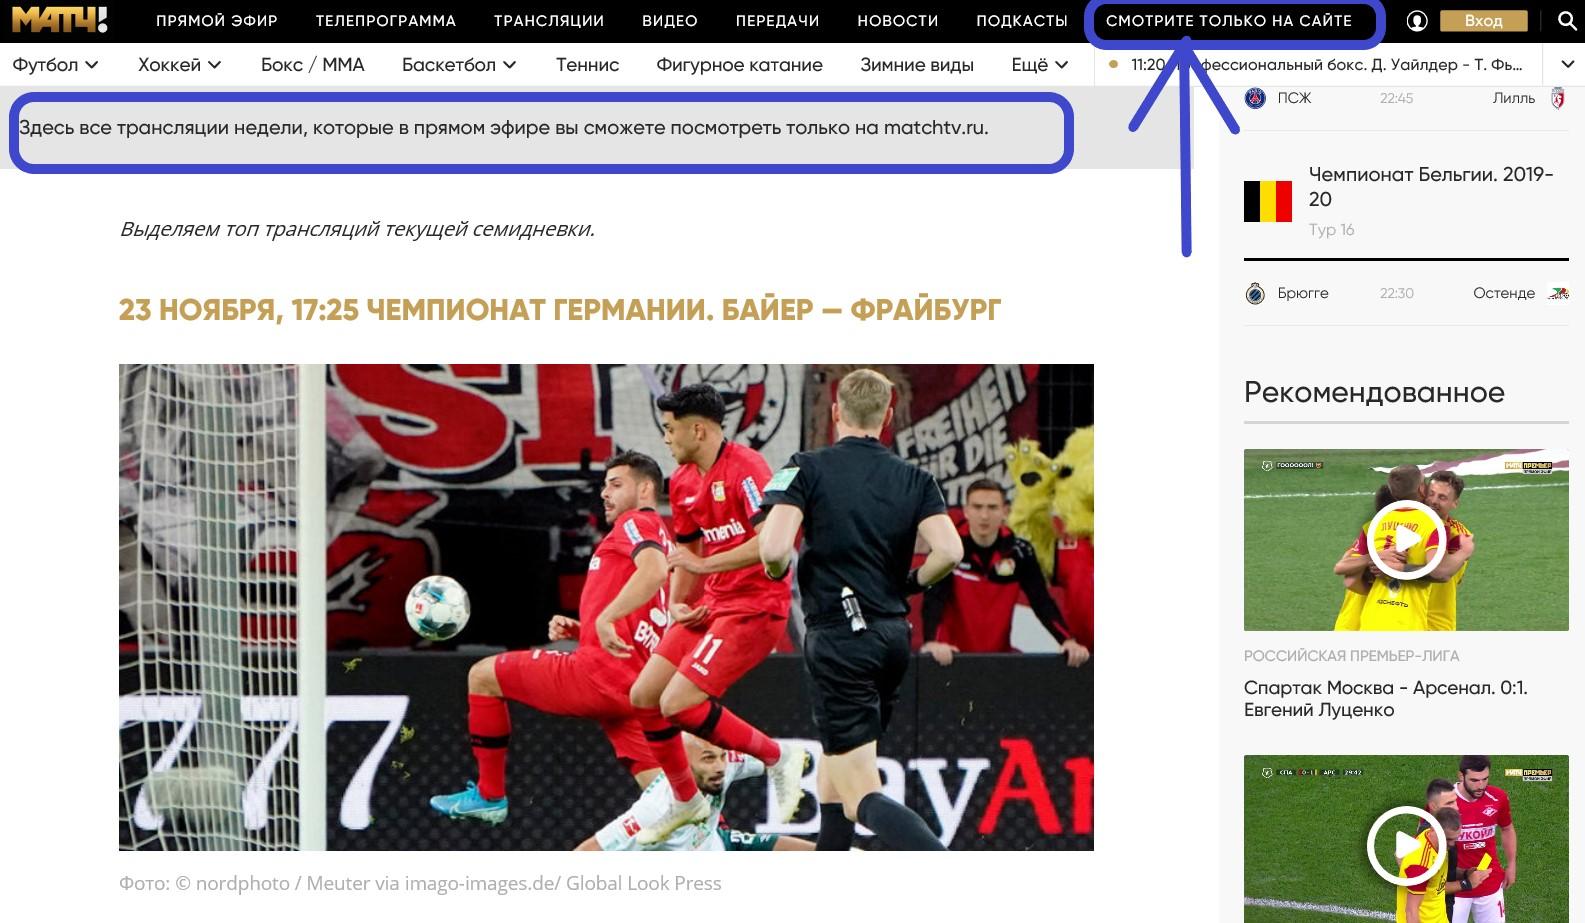Expand the Футбол dropdown
Image resolution: width=1585 pixels, height=923 pixels.
[x=55, y=64]
